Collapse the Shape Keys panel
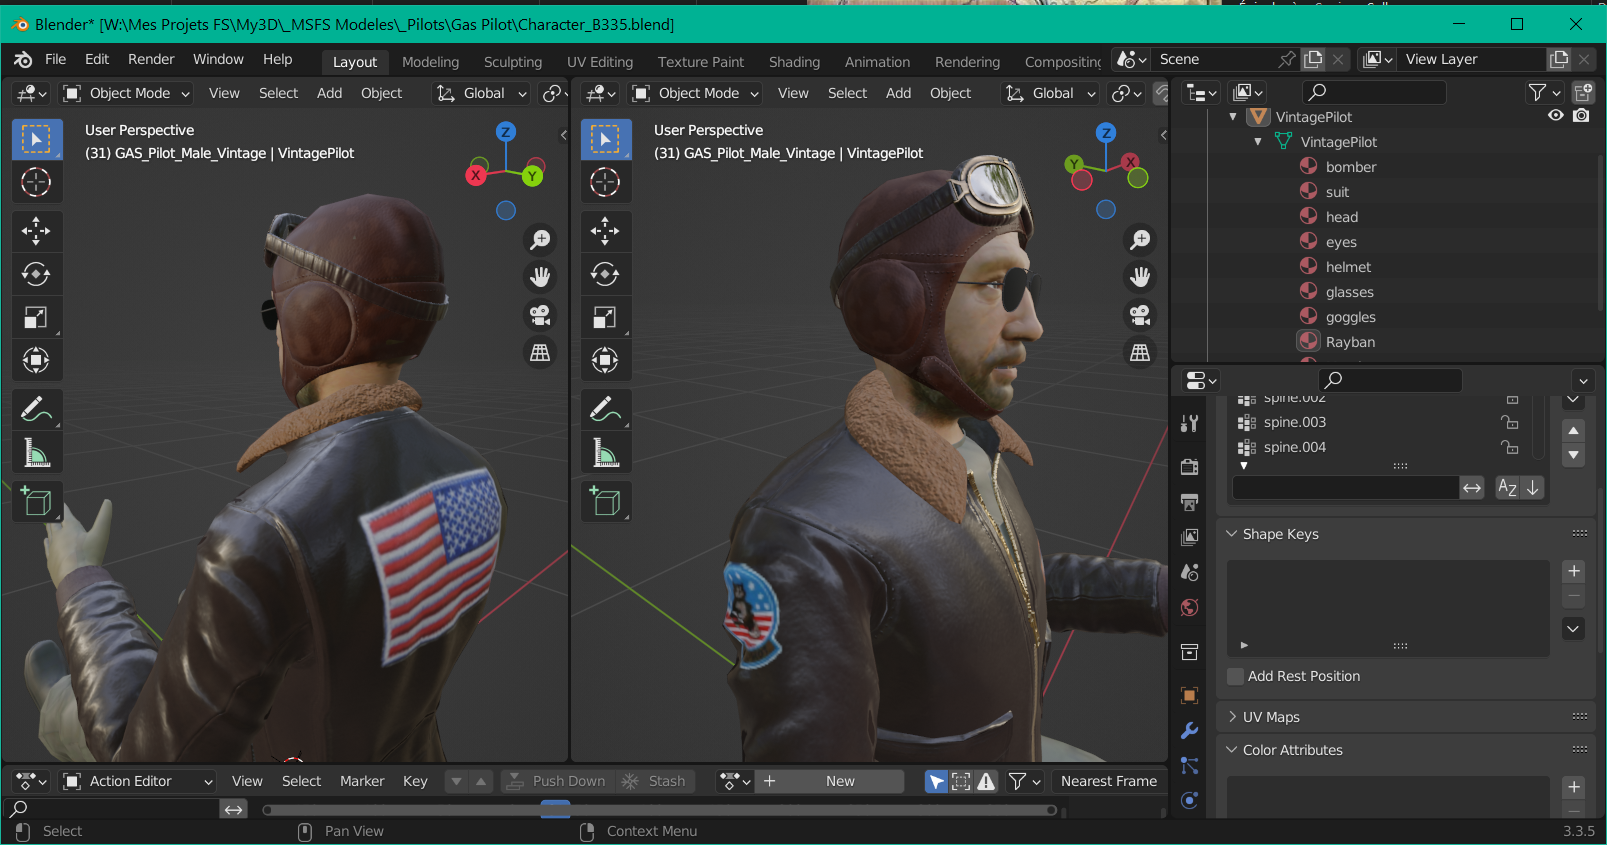Image resolution: width=1607 pixels, height=845 pixels. 1232,534
